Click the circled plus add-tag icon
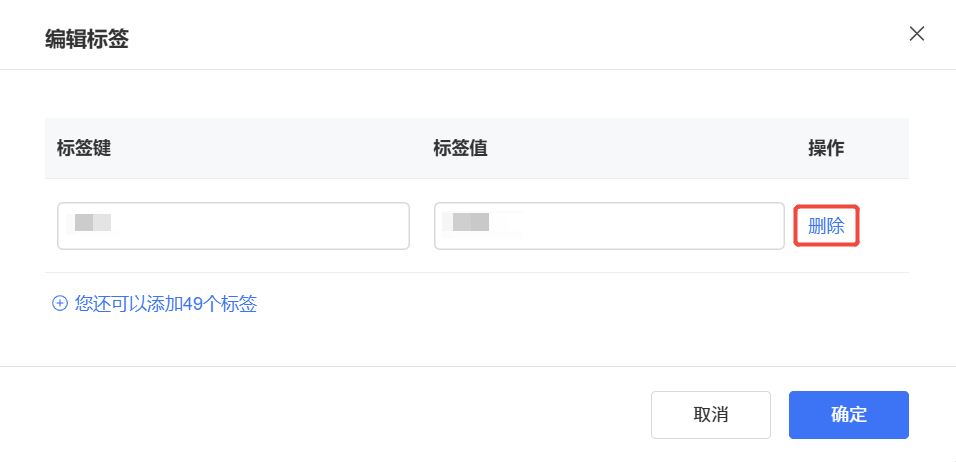This screenshot has width=956, height=462. (59, 304)
